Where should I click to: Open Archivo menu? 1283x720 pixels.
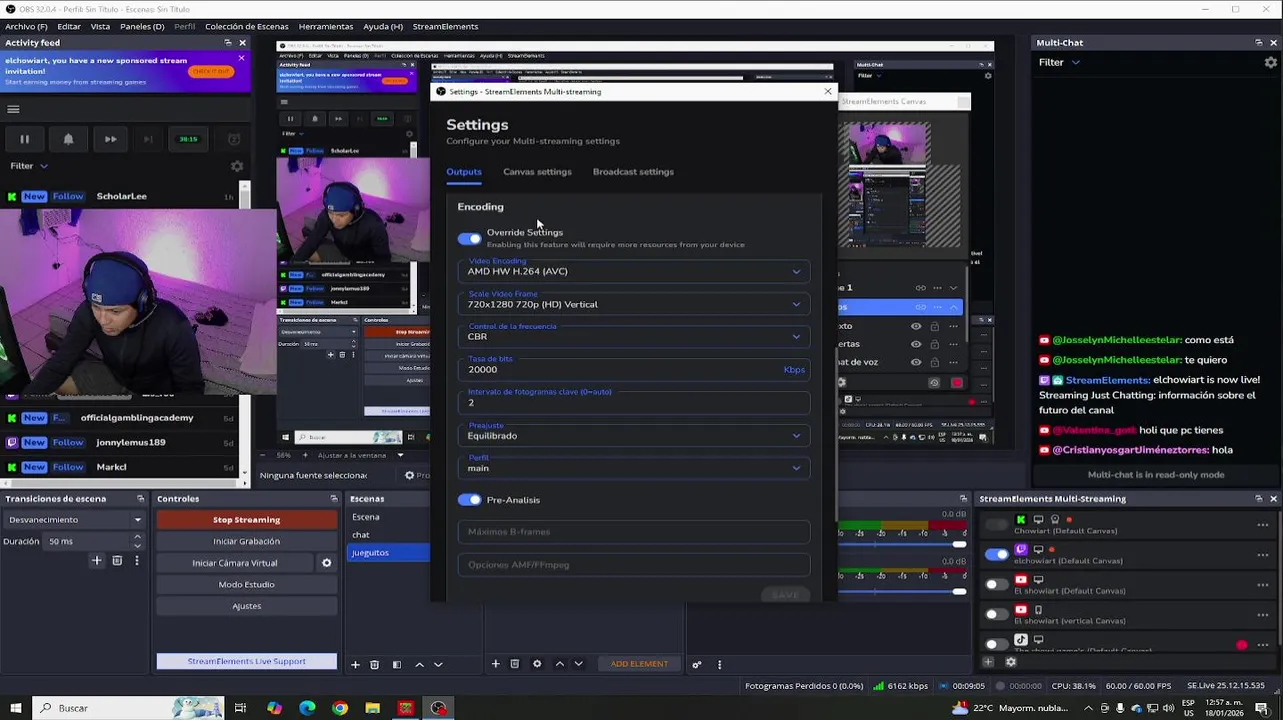26,26
